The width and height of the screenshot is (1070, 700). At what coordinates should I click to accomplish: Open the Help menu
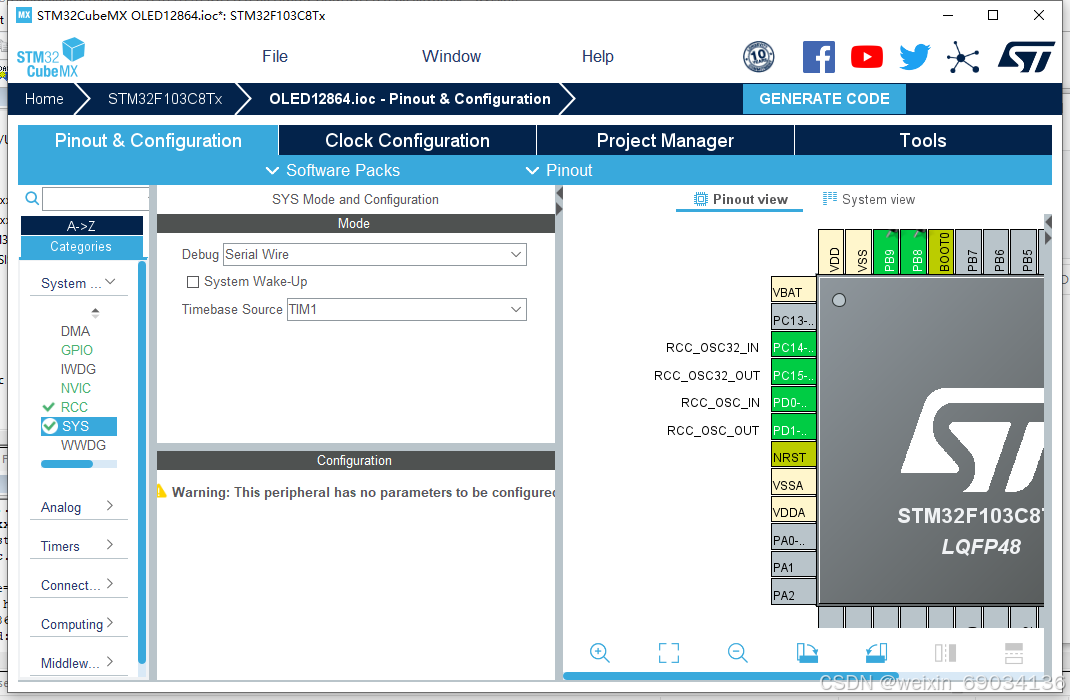(x=598, y=57)
